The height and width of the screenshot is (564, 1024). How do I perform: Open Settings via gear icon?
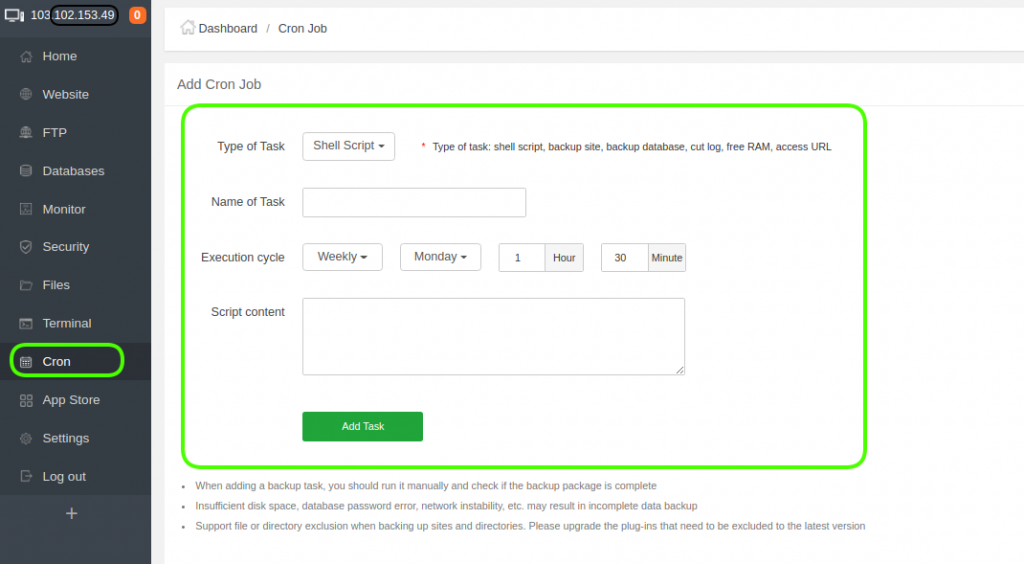tap(26, 439)
